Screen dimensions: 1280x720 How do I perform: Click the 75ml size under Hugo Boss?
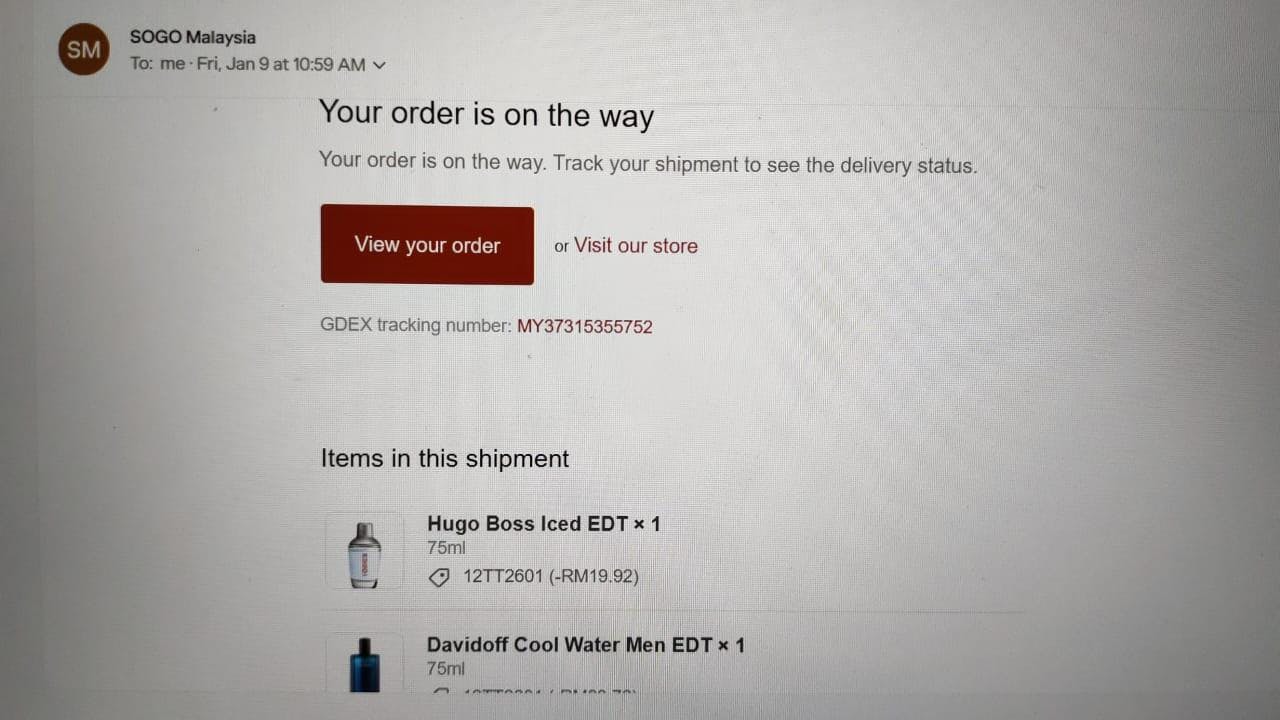coord(447,548)
